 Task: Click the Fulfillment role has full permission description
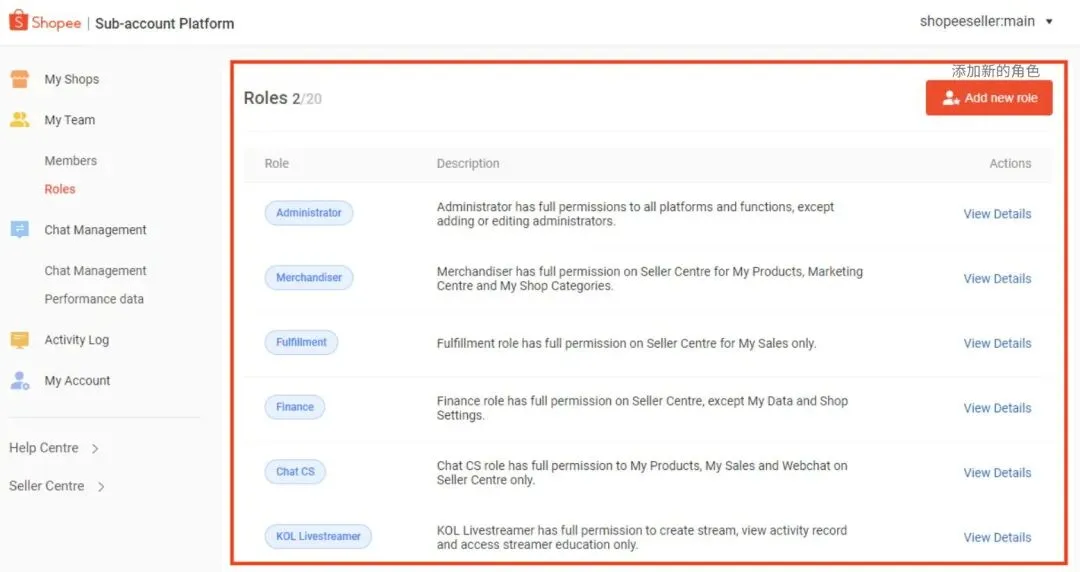626,343
